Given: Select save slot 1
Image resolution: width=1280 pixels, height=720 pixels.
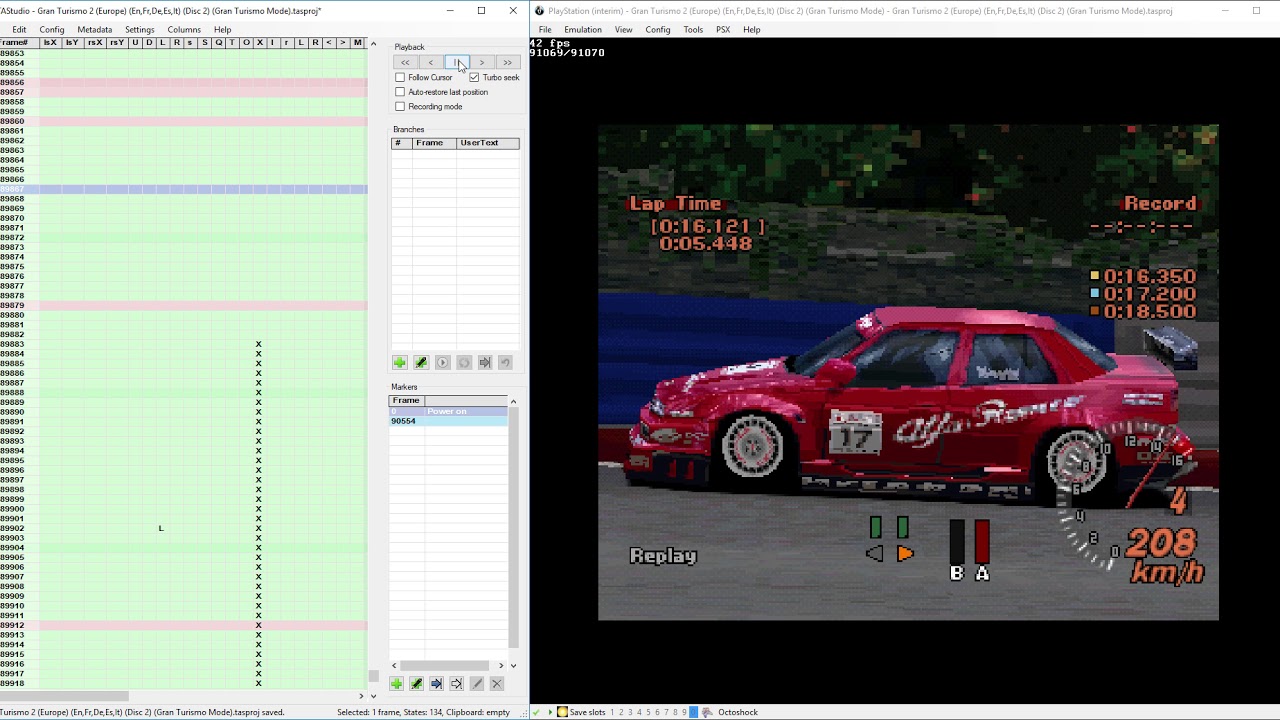Looking at the screenshot, I should 613,712.
